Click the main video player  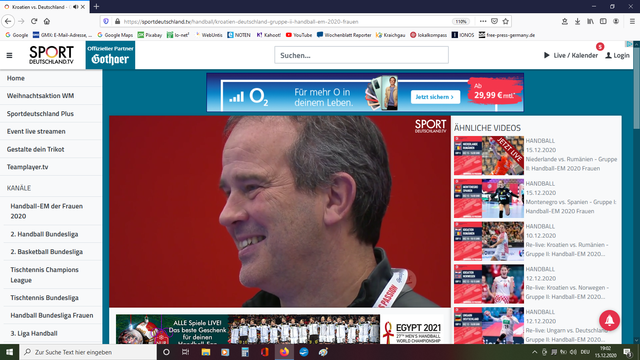280,211
